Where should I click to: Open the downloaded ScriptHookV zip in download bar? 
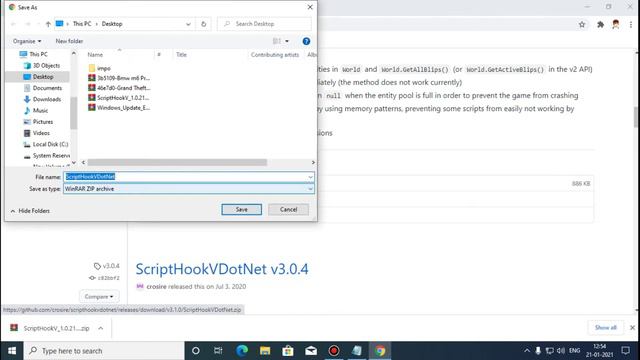coord(51,328)
